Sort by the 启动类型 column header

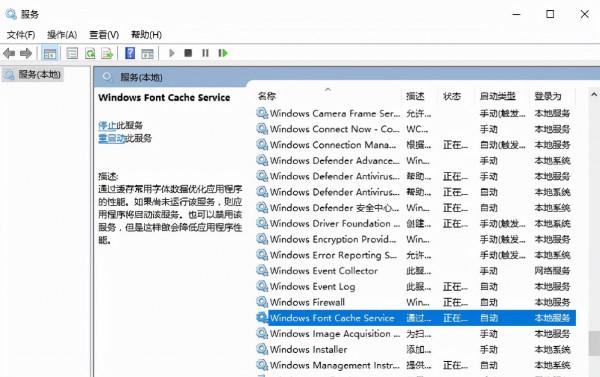click(498, 96)
